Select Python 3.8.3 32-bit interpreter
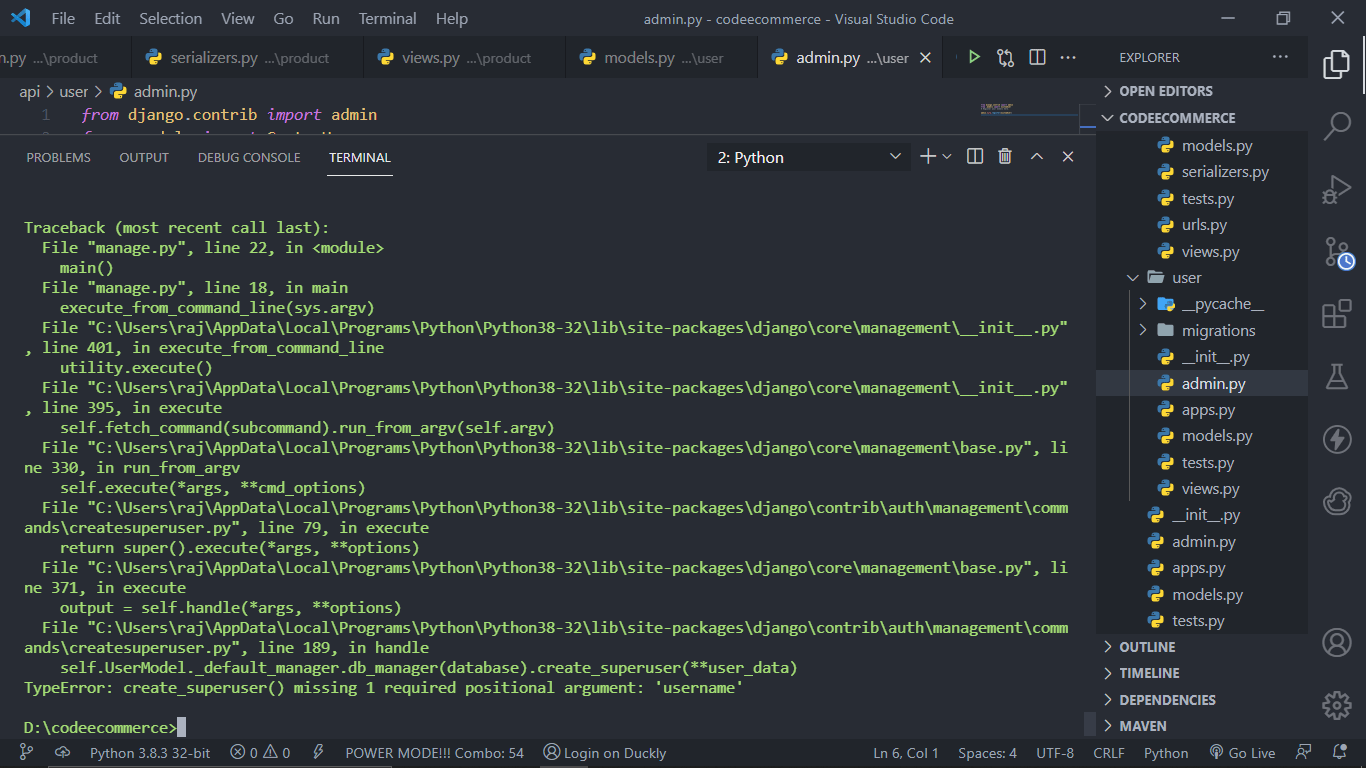Image resolution: width=1366 pixels, height=768 pixels. 150,753
